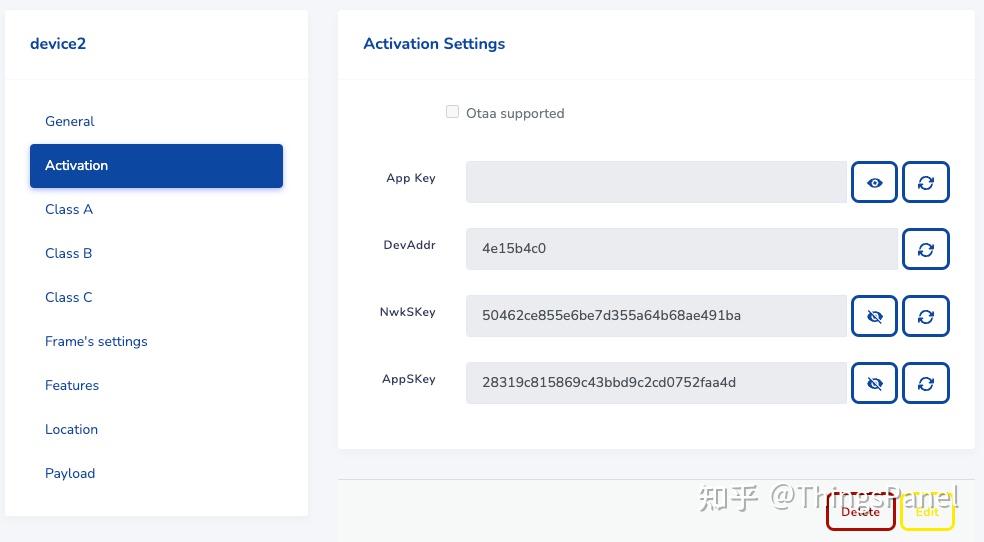Viewport: 984px width, 542px height.
Task: Show the App Key value
Action: [x=874, y=183]
